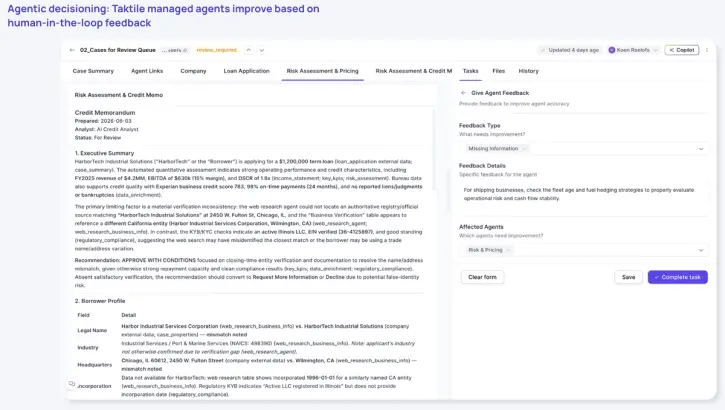The height and width of the screenshot is (410, 725).
Task: Click the Credit Memorandum title
Action: click(105, 113)
